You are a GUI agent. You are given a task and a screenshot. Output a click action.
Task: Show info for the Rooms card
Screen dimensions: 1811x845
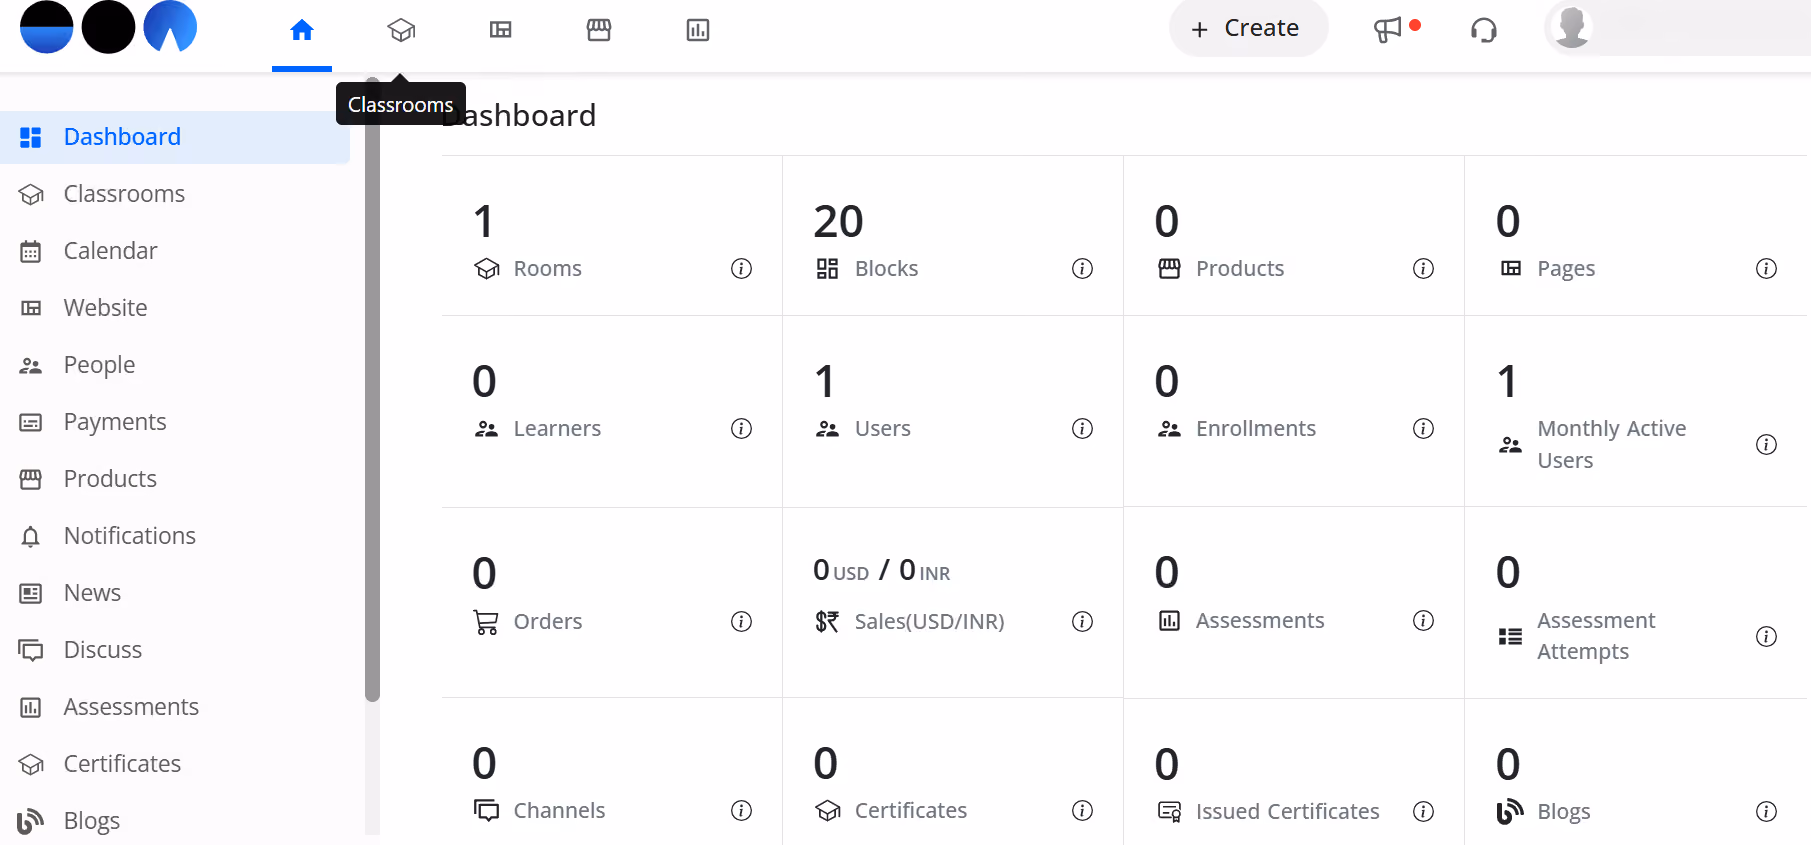741,268
